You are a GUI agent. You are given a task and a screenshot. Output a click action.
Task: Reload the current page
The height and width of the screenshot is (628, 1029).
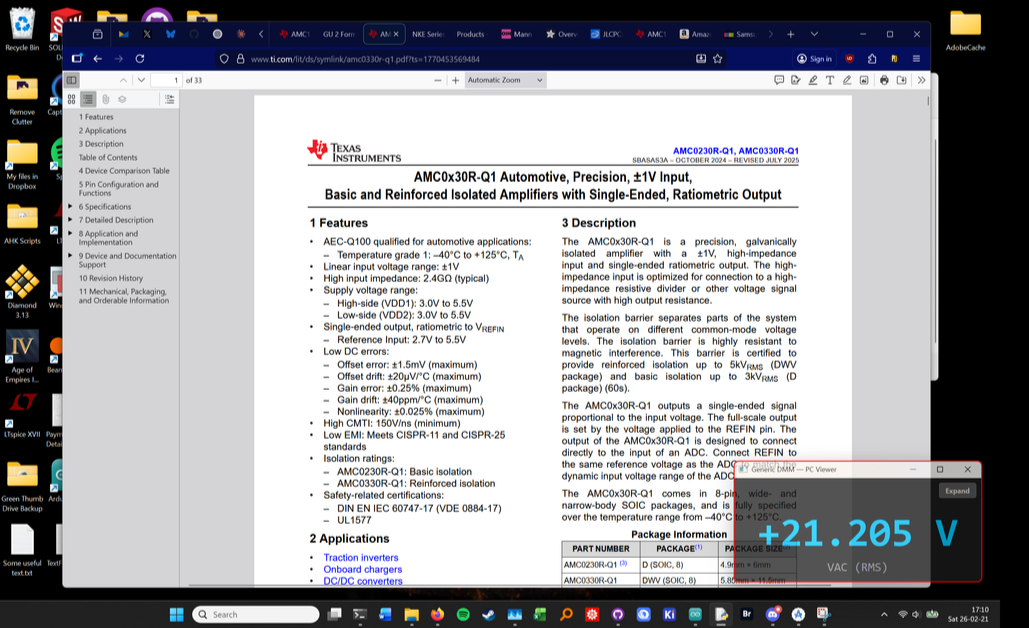[x=140, y=58]
